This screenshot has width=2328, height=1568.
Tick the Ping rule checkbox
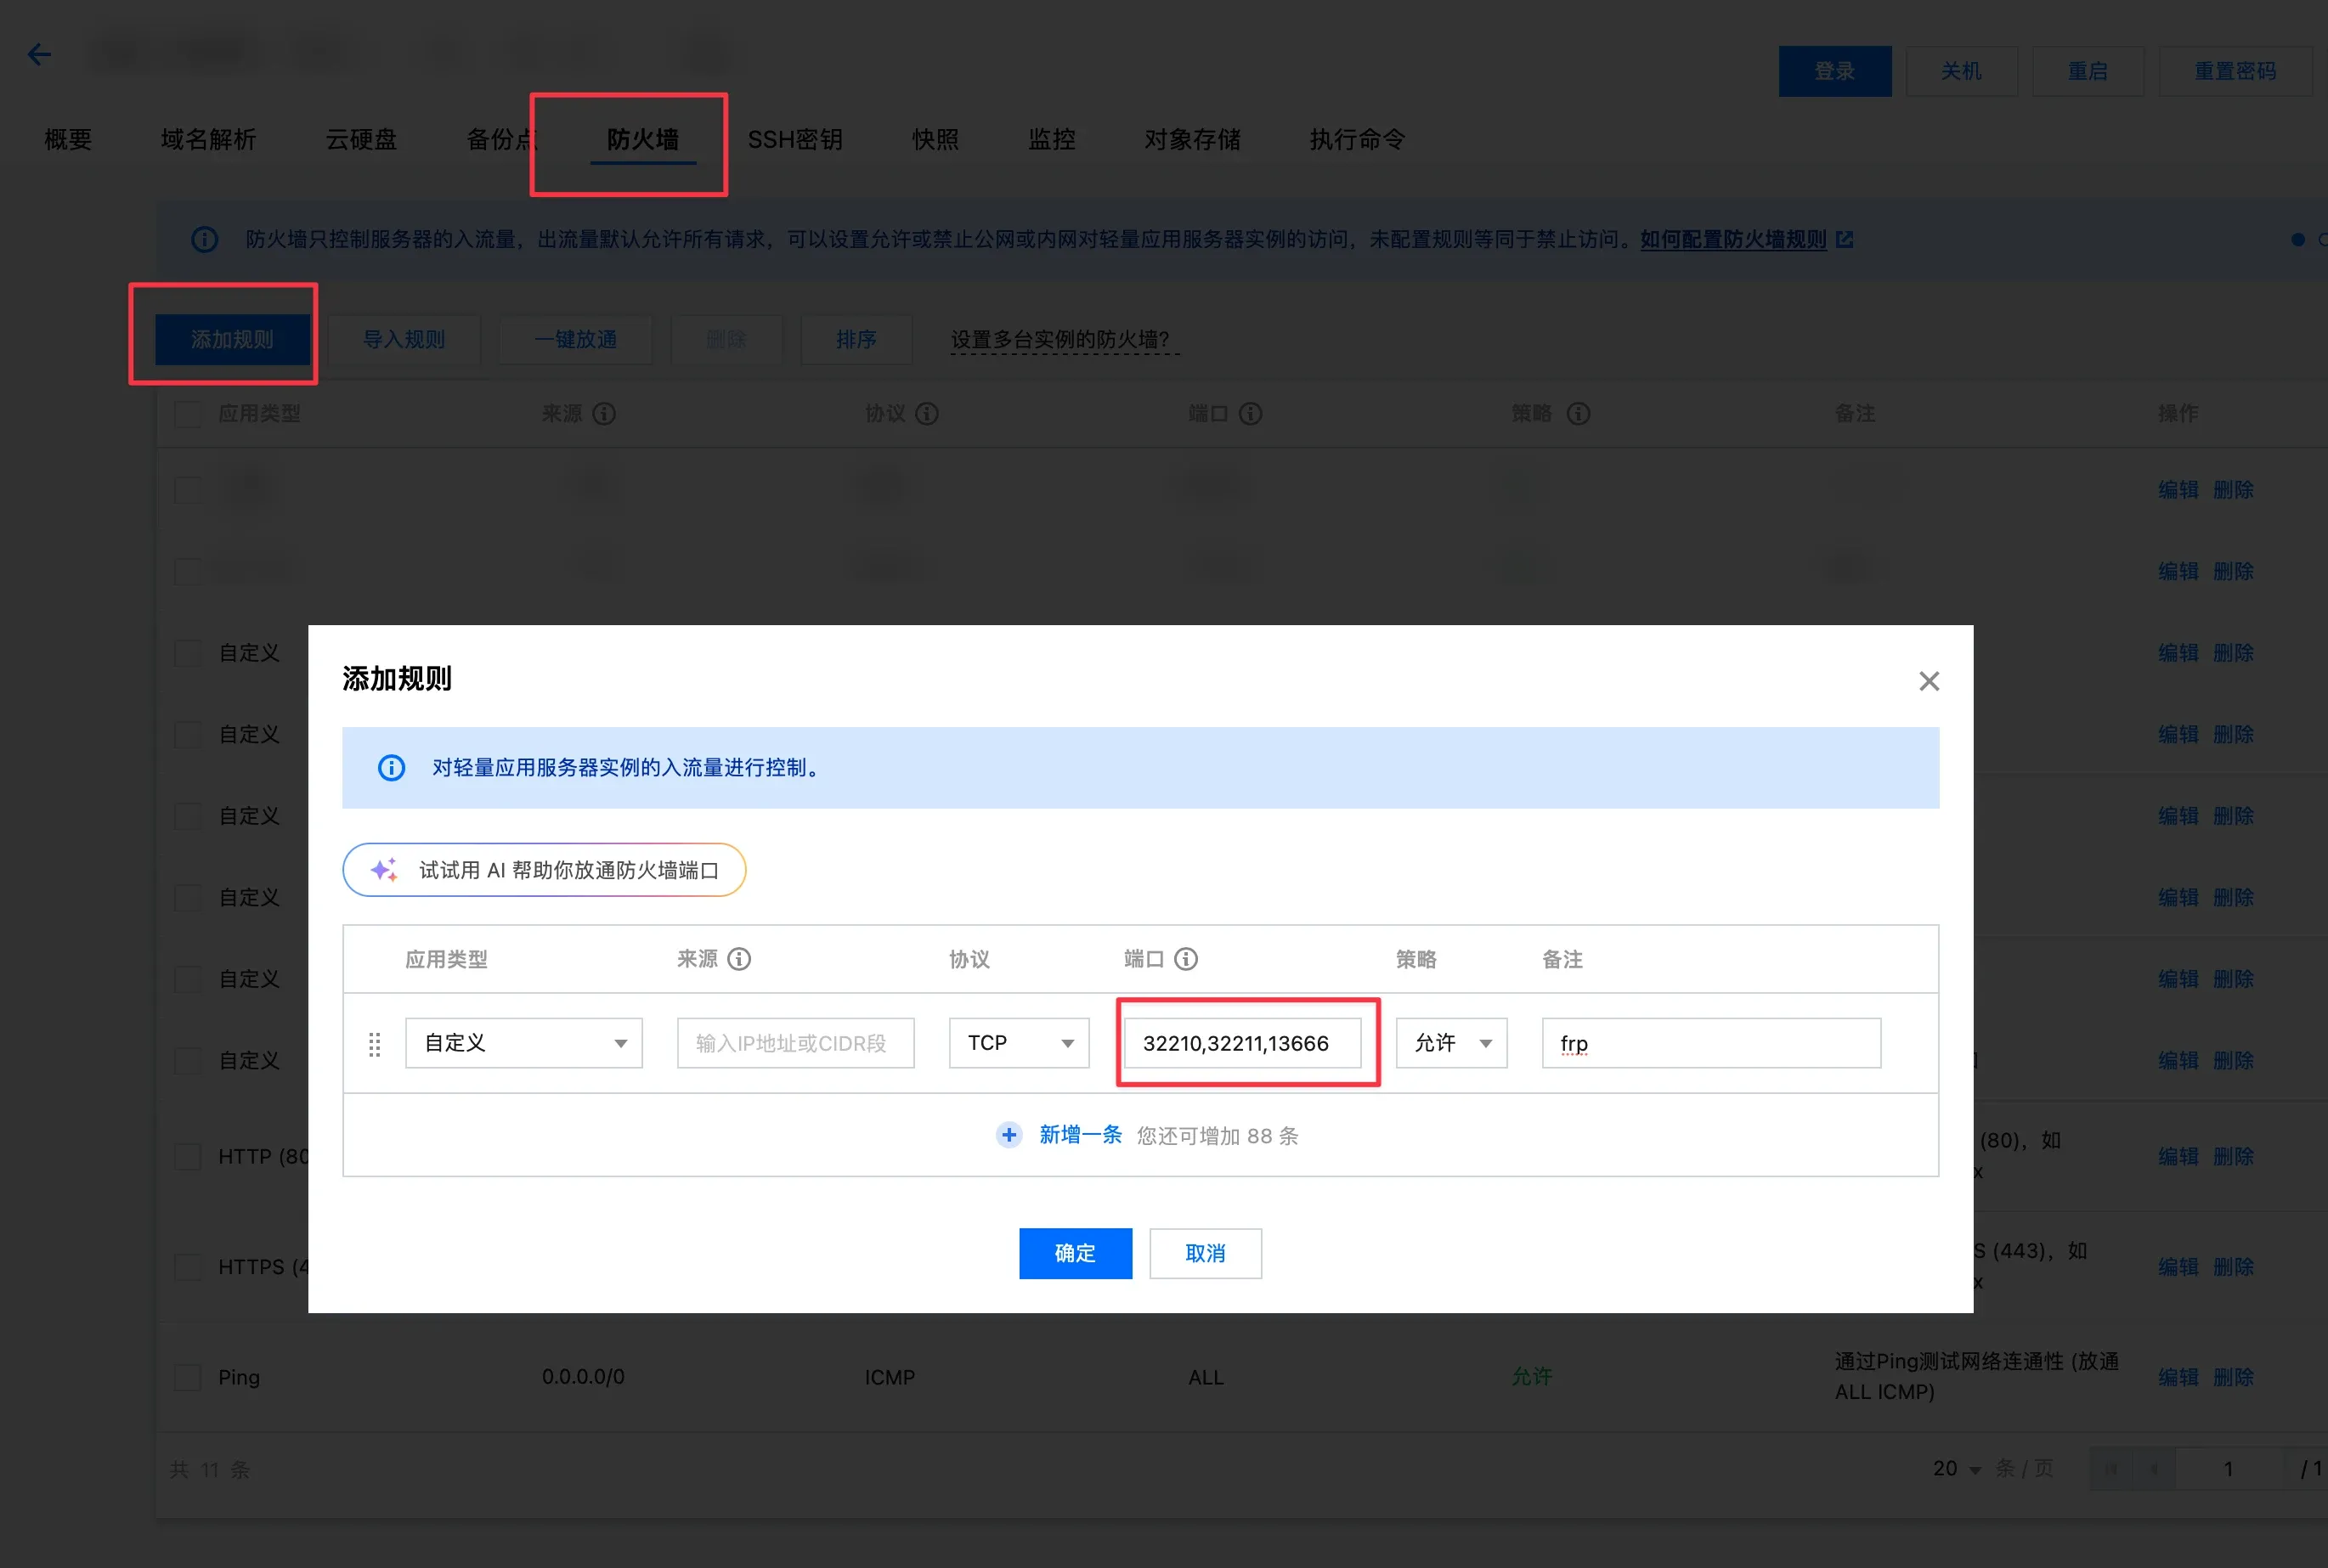188,1377
